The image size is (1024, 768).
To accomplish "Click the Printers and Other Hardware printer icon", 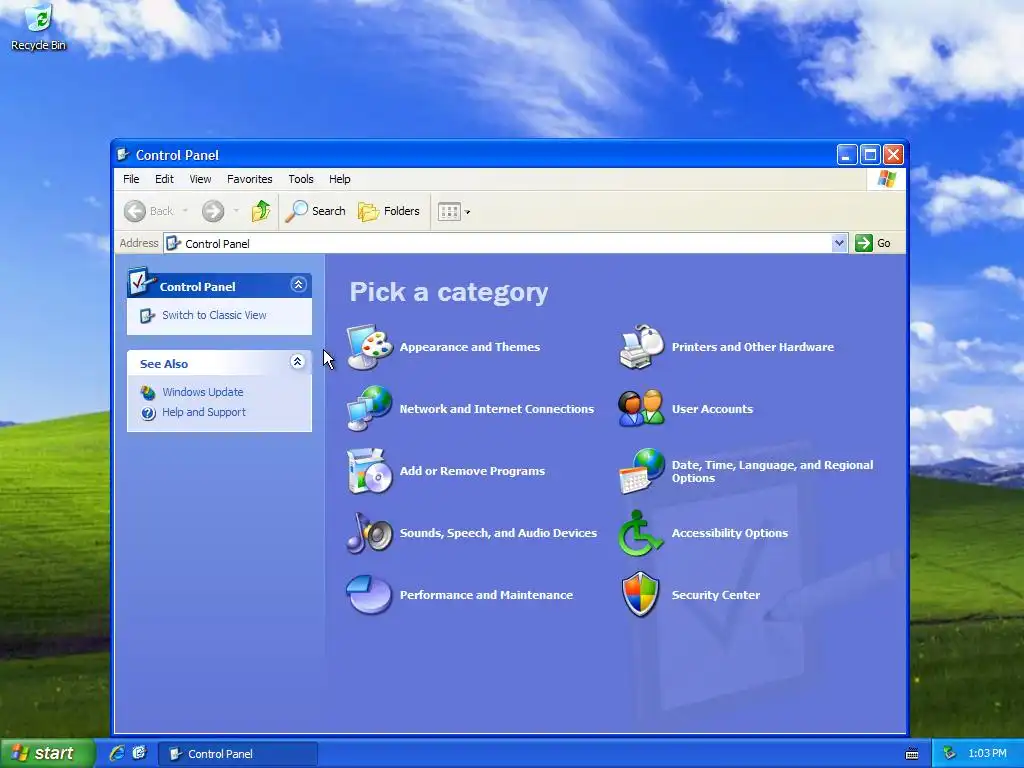I will pos(641,347).
